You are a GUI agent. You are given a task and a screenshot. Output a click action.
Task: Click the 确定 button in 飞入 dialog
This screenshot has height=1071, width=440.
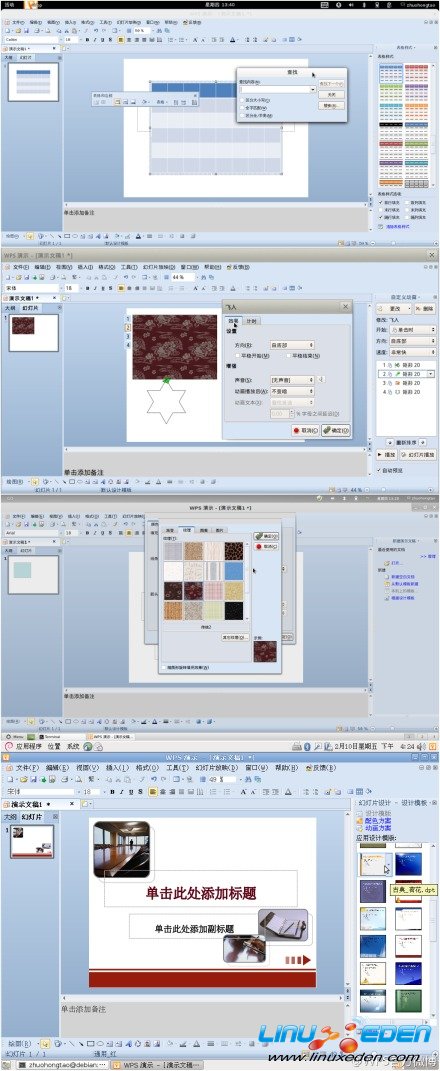click(335, 431)
